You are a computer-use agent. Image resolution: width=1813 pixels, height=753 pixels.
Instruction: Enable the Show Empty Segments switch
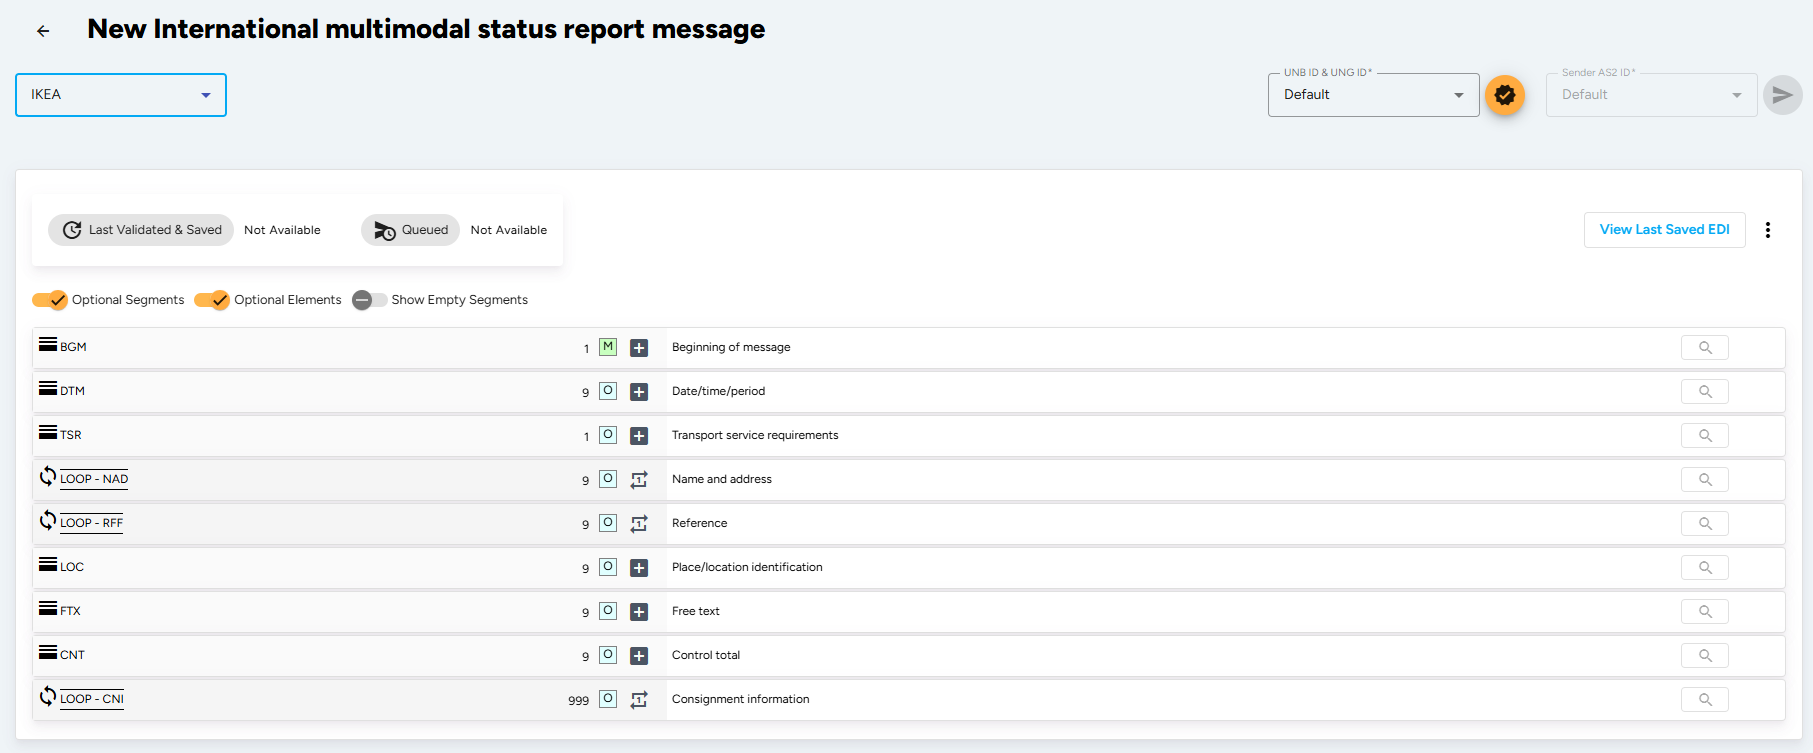[x=369, y=300]
